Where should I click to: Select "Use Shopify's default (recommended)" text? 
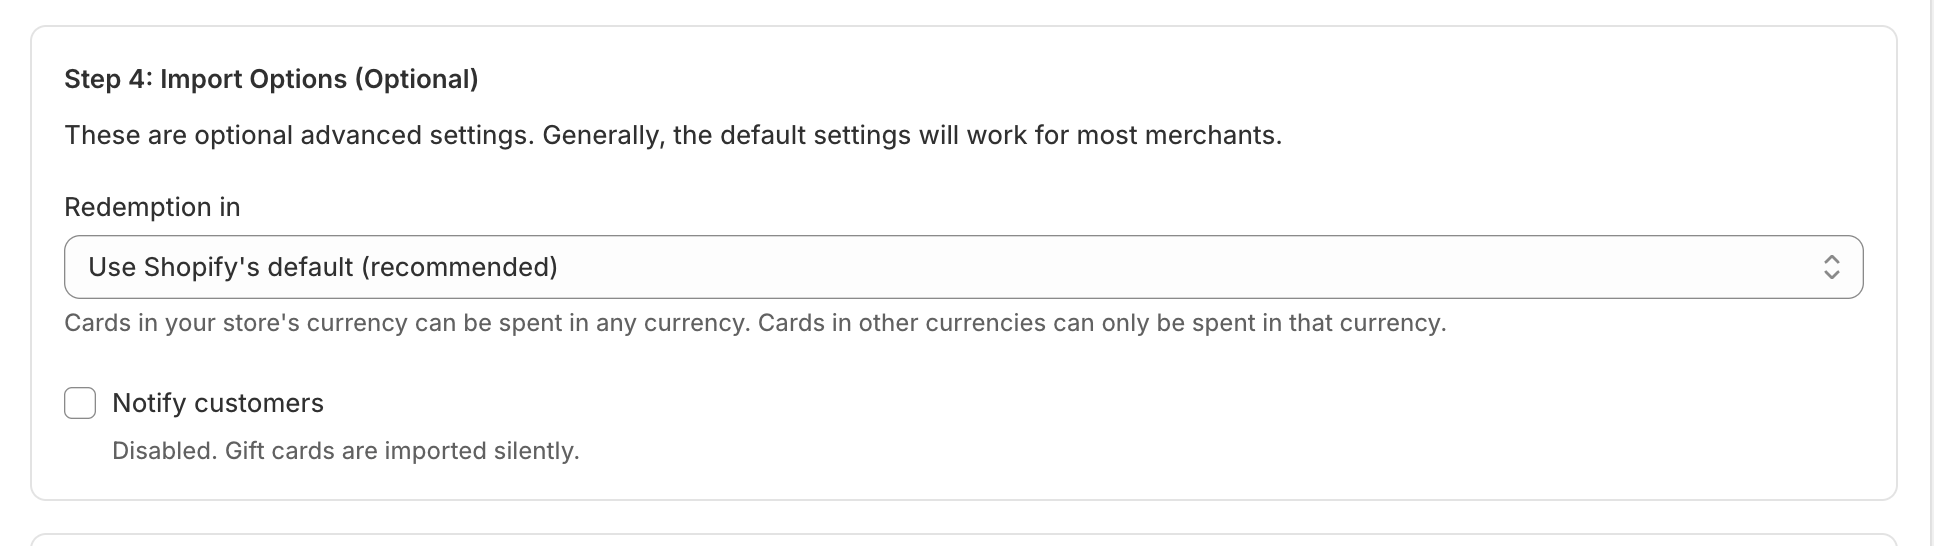[x=323, y=267]
